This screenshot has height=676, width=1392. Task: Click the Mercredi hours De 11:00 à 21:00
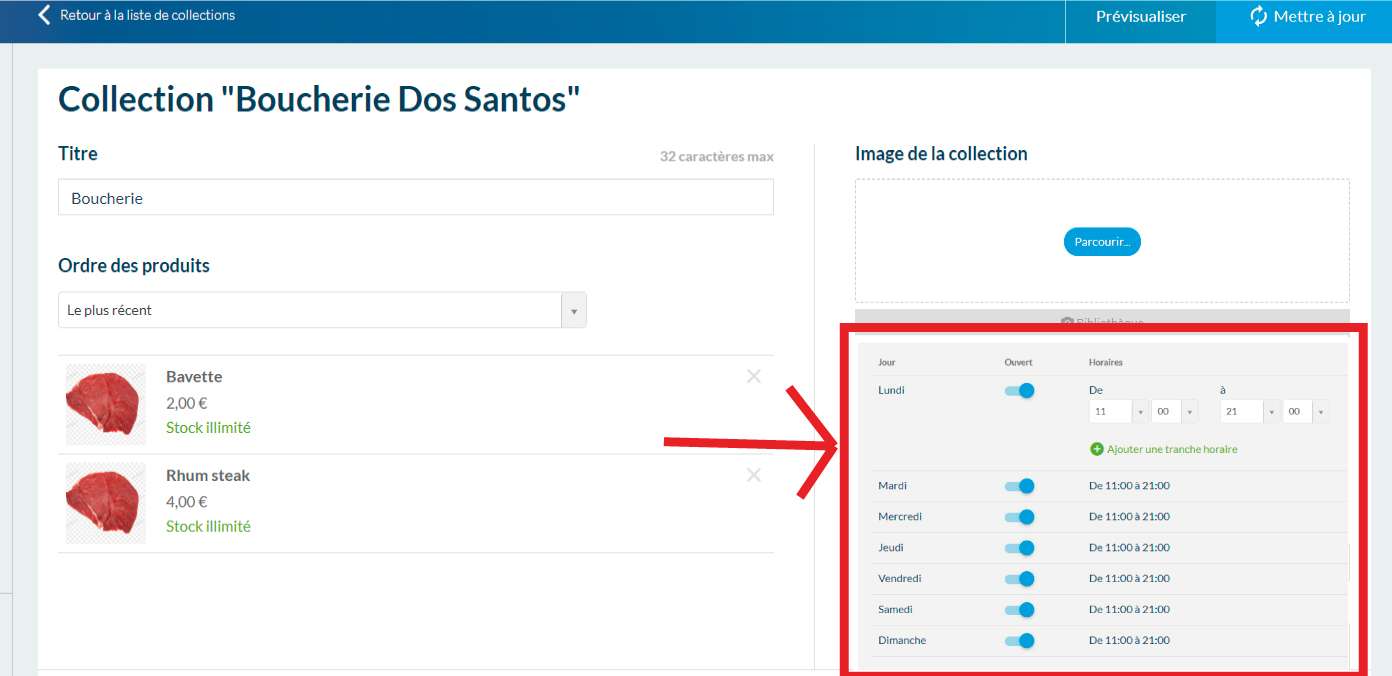click(1129, 517)
